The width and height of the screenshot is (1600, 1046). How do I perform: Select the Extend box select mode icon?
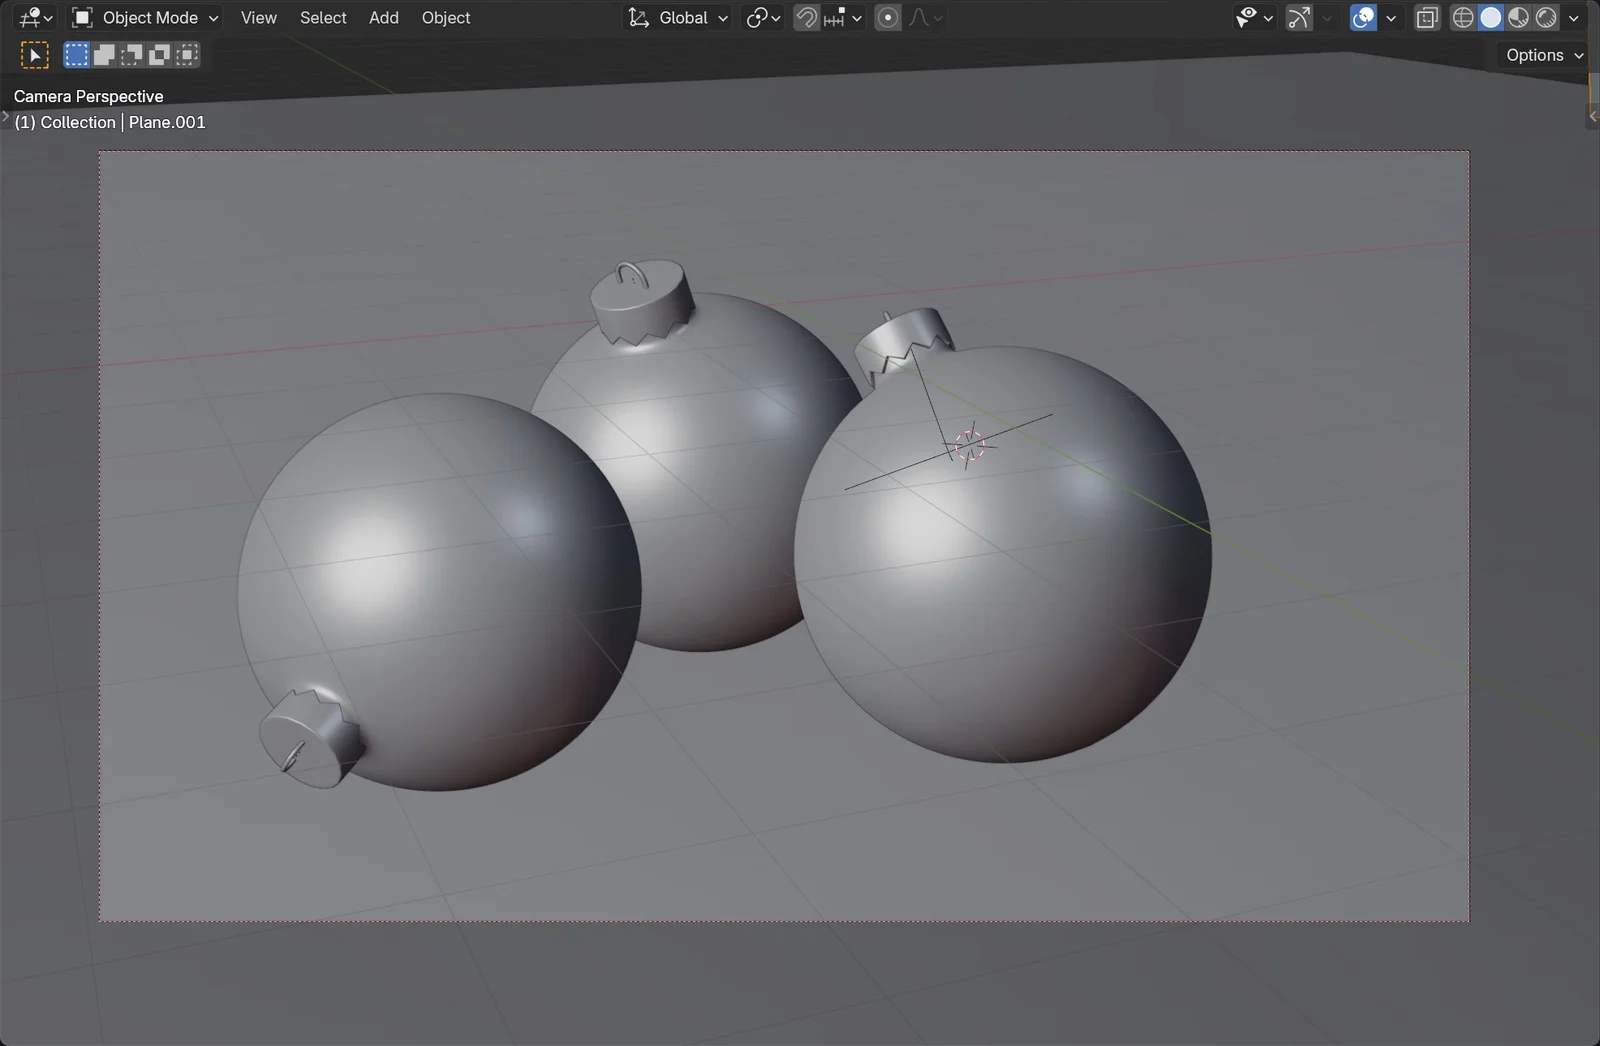coord(103,54)
